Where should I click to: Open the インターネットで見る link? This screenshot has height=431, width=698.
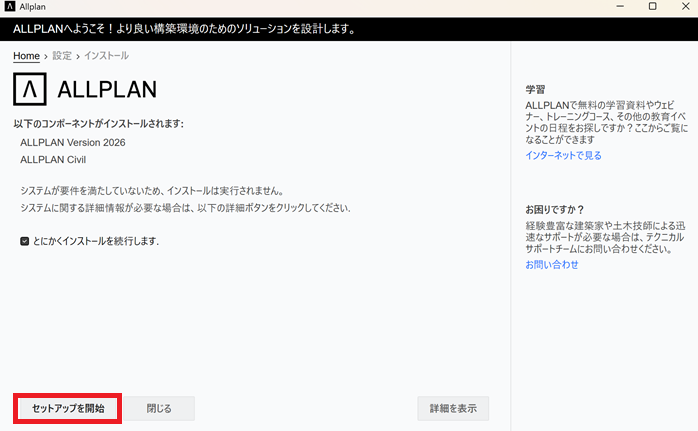563,156
